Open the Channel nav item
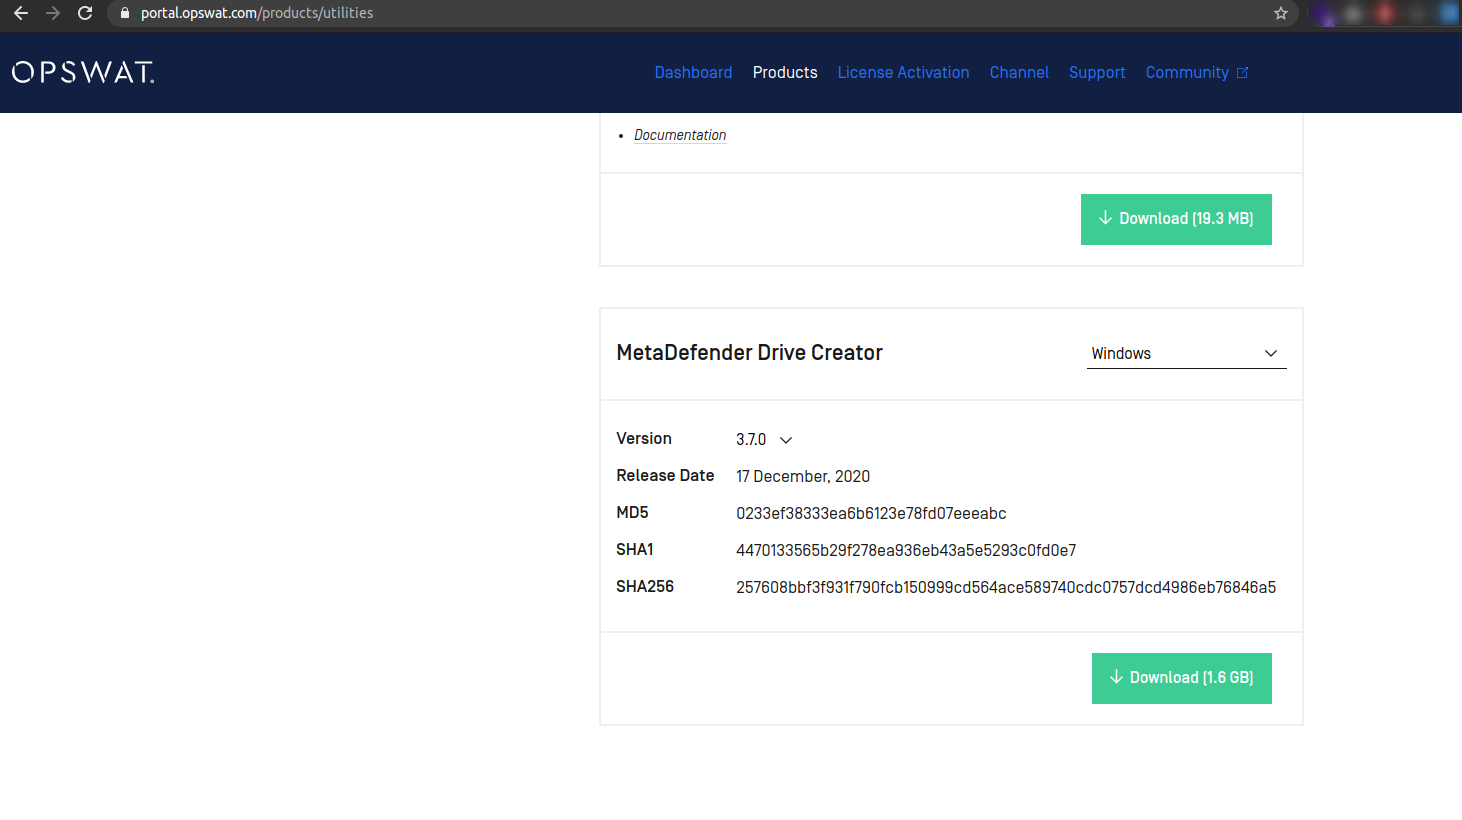This screenshot has height=820, width=1462. [1019, 72]
